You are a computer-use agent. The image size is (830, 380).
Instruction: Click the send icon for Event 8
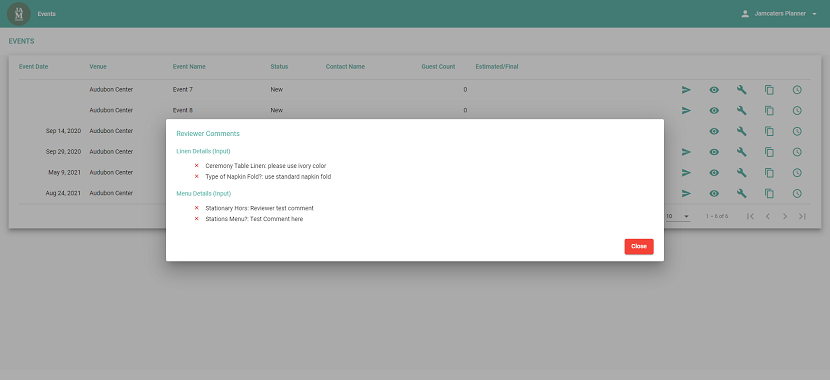[687, 111]
